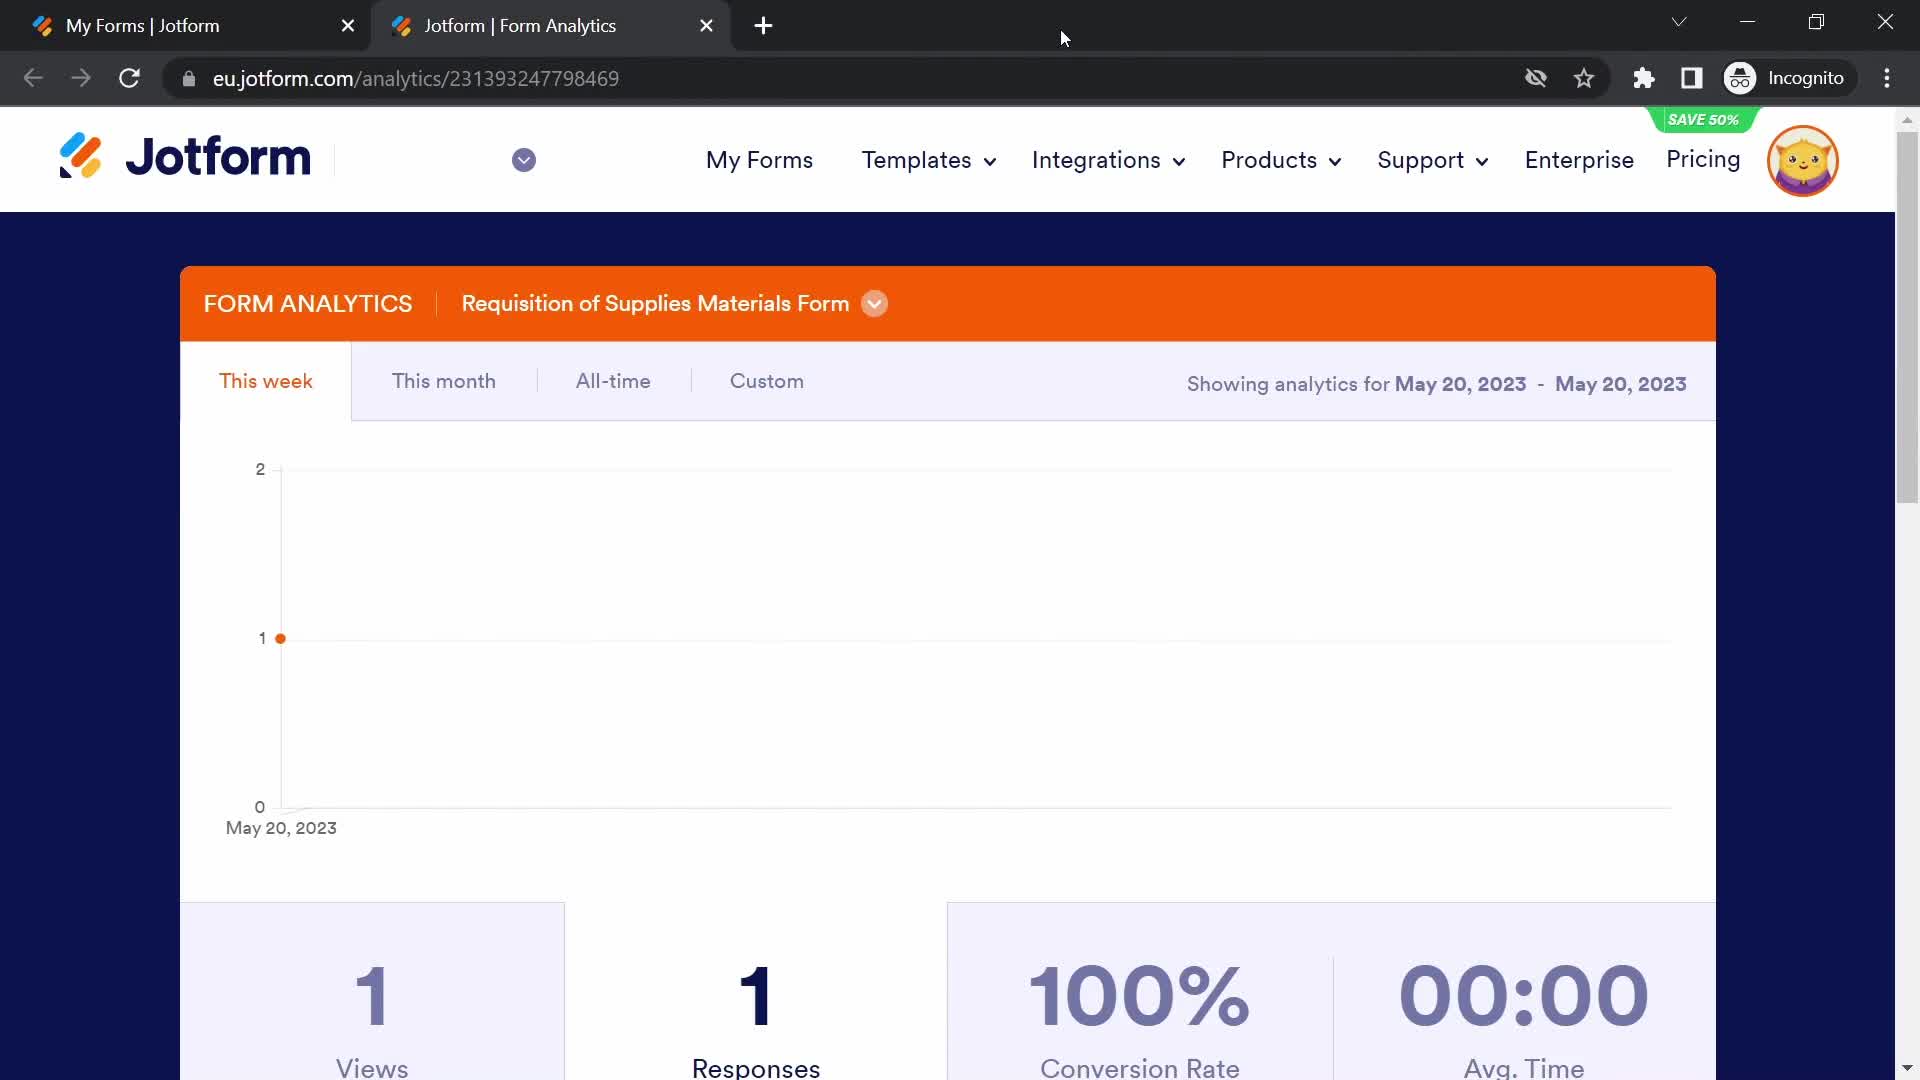Click the scrollbar up arrow
Screen dimensions: 1920x1080
[x=1907, y=119]
